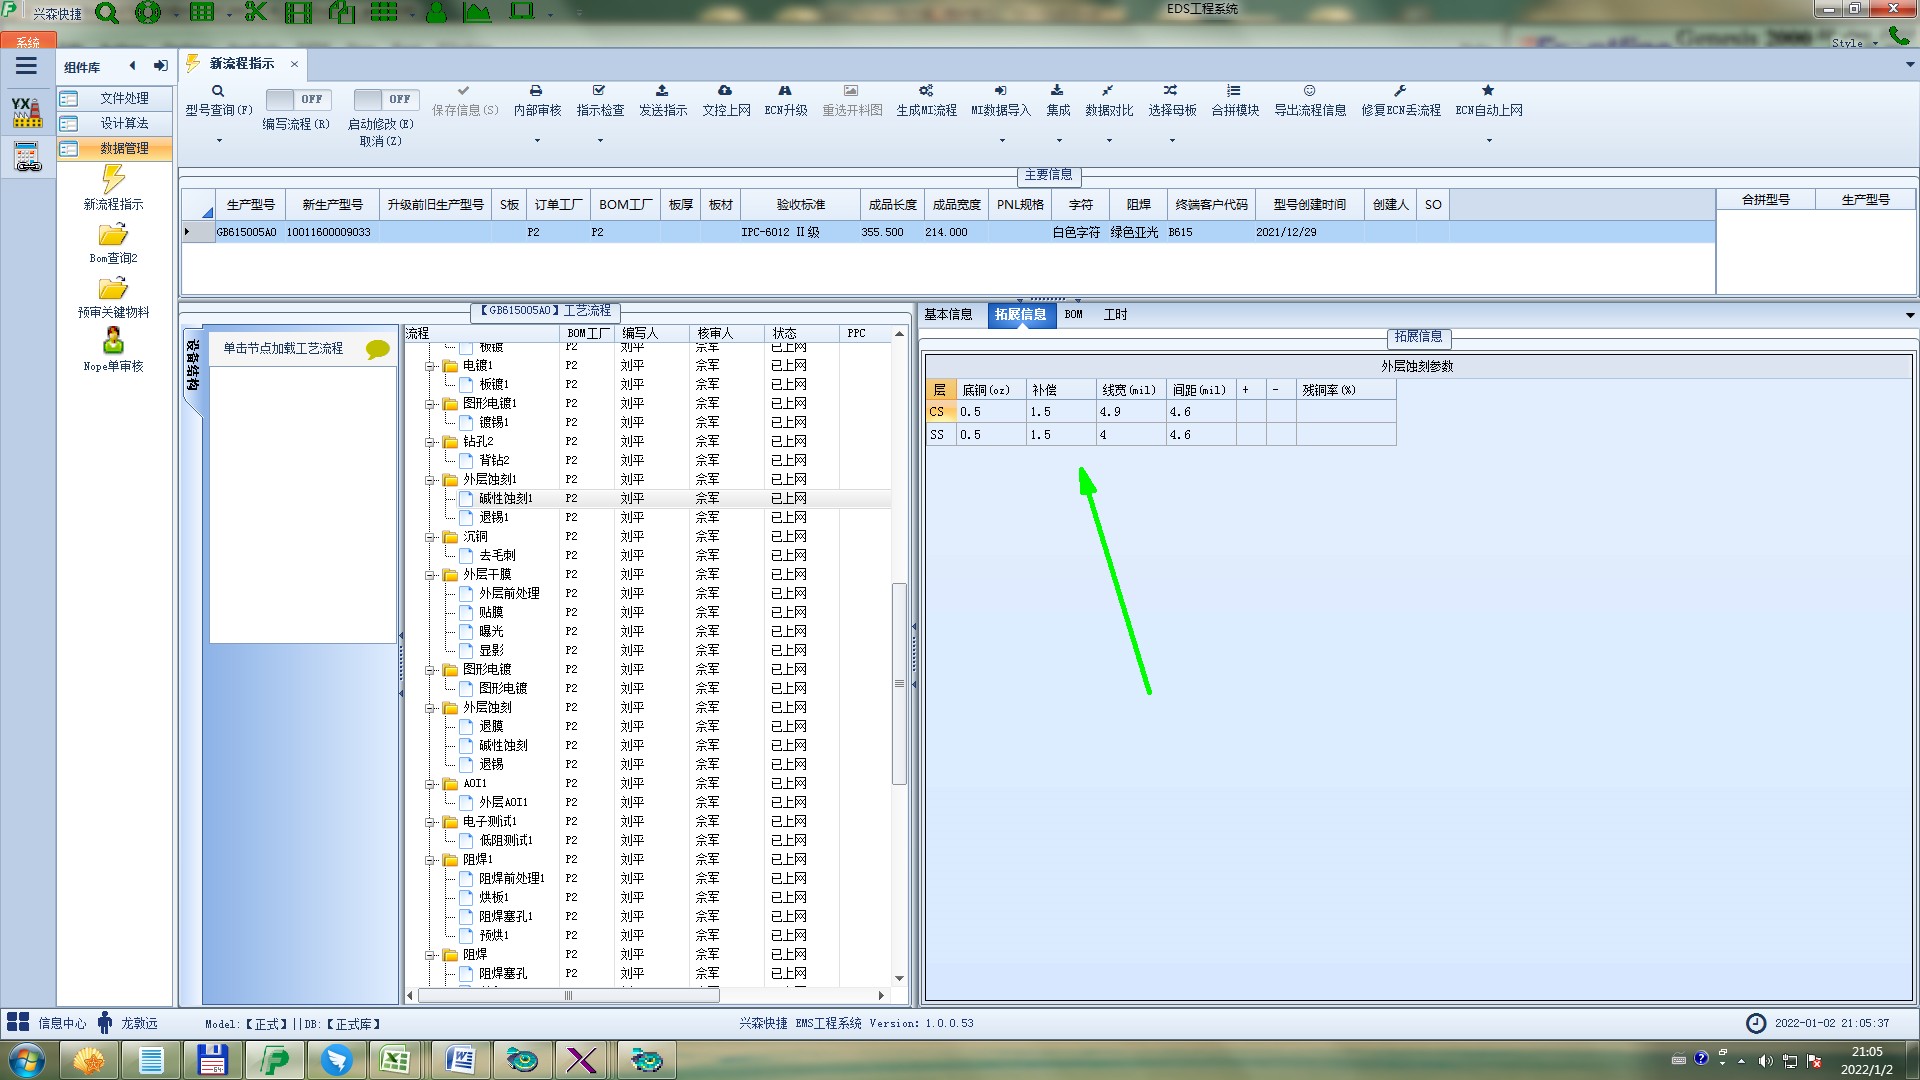The width and height of the screenshot is (1920, 1080).
Task: Click the 内部审核 printer icon
Action: point(536,91)
